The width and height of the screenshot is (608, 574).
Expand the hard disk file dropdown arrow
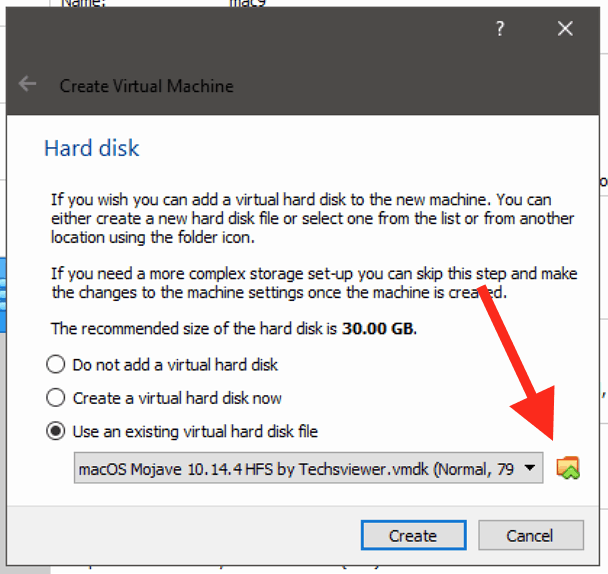(x=531, y=468)
